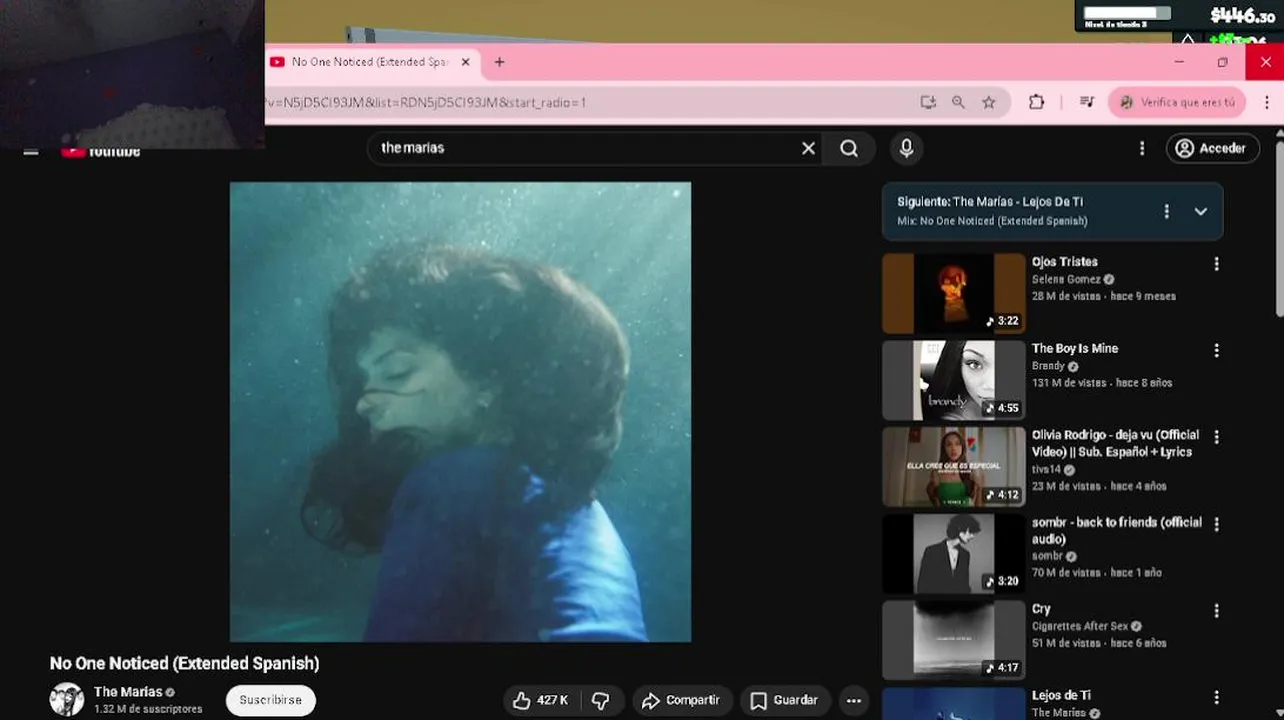Image resolution: width=1284 pixels, height=720 pixels.
Task: Play sombr back to friends thumbnail
Action: coord(954,553)
